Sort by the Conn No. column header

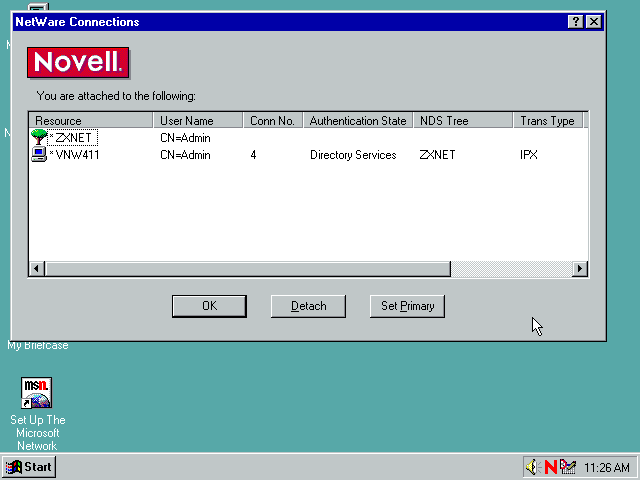(273, 121)
